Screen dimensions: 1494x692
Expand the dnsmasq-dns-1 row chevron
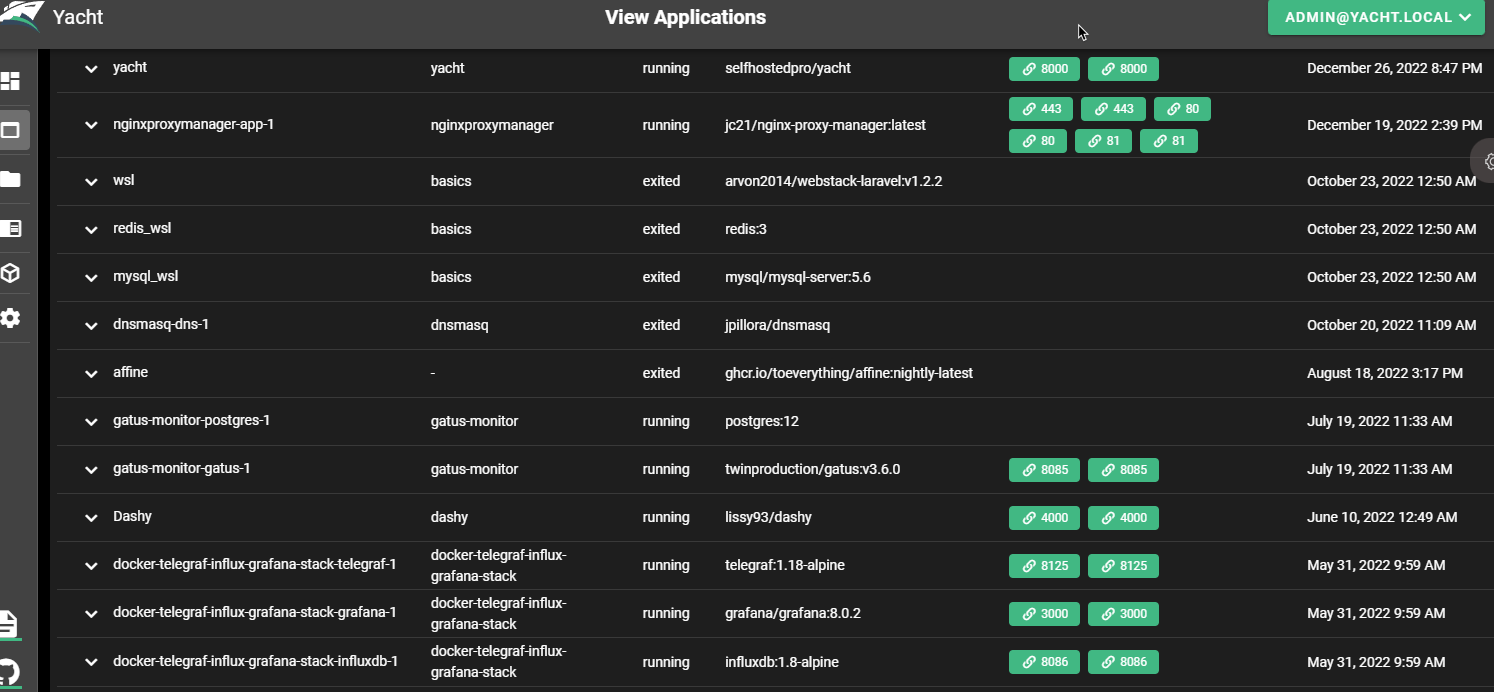(x=91, y=326)
